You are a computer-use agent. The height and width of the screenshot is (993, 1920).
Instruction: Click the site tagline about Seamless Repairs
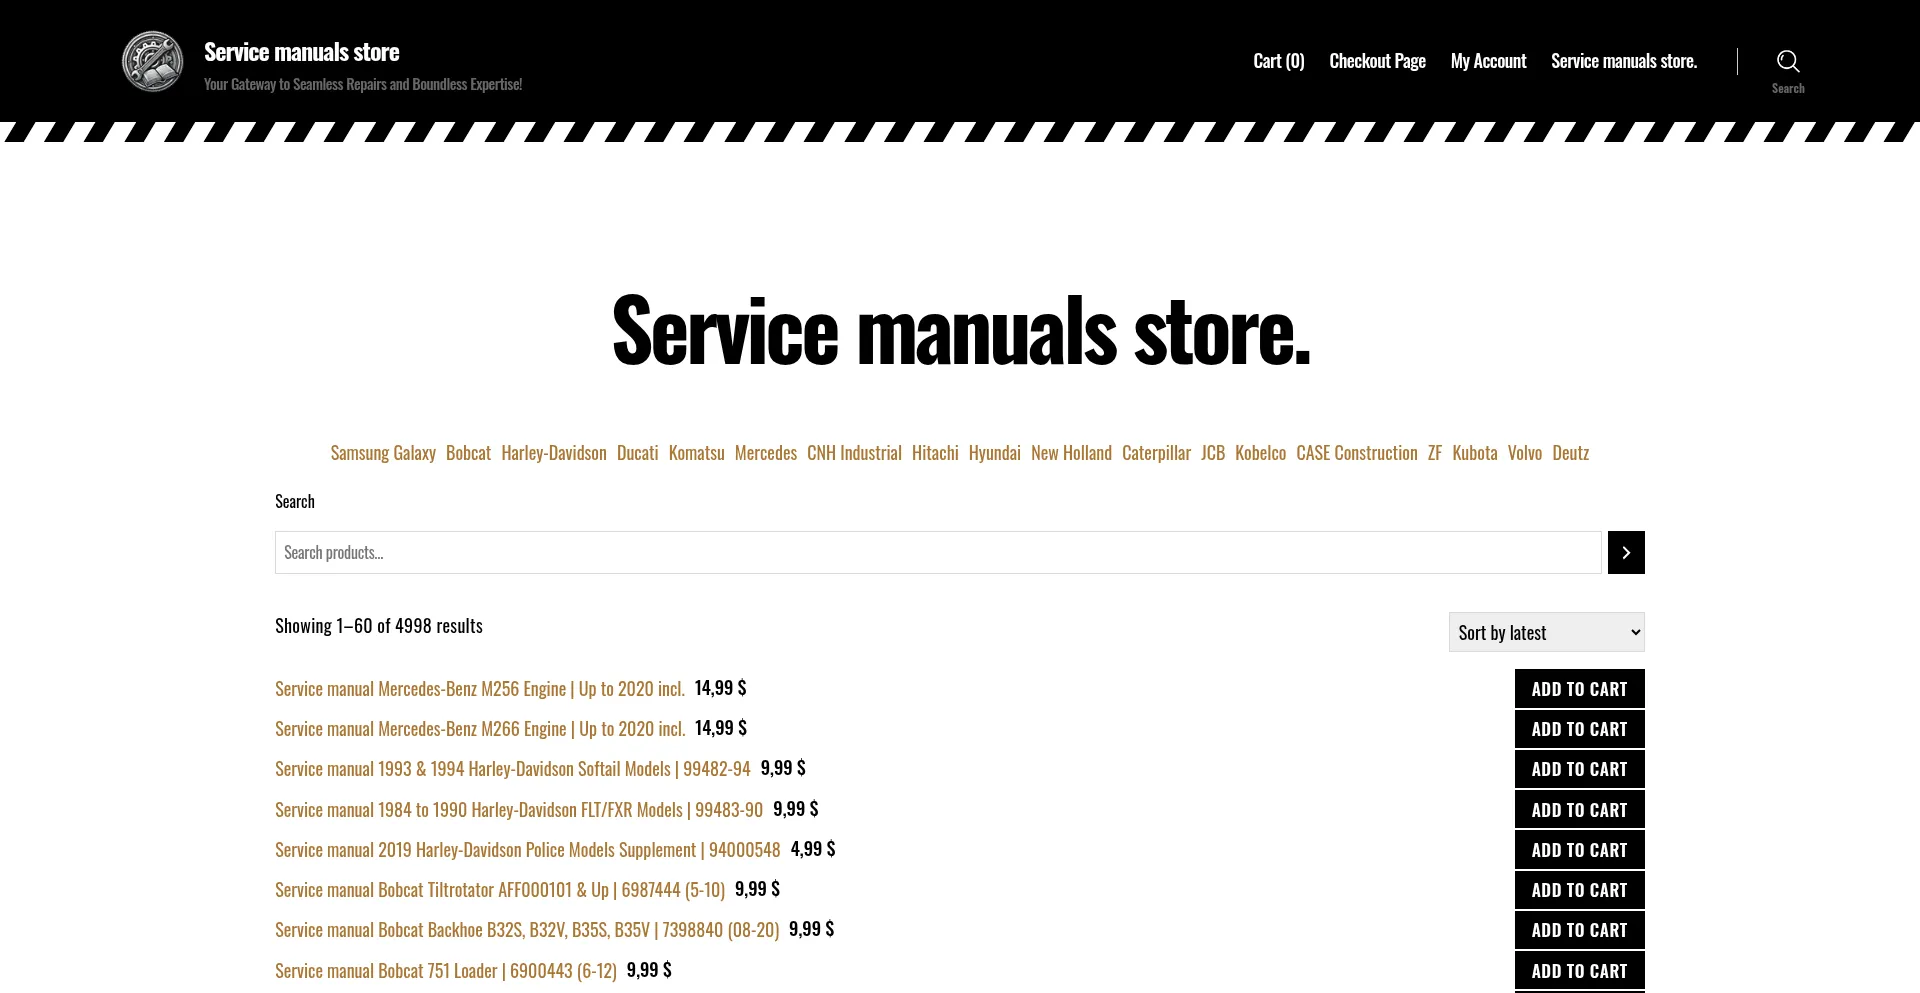tap(363, 84)
